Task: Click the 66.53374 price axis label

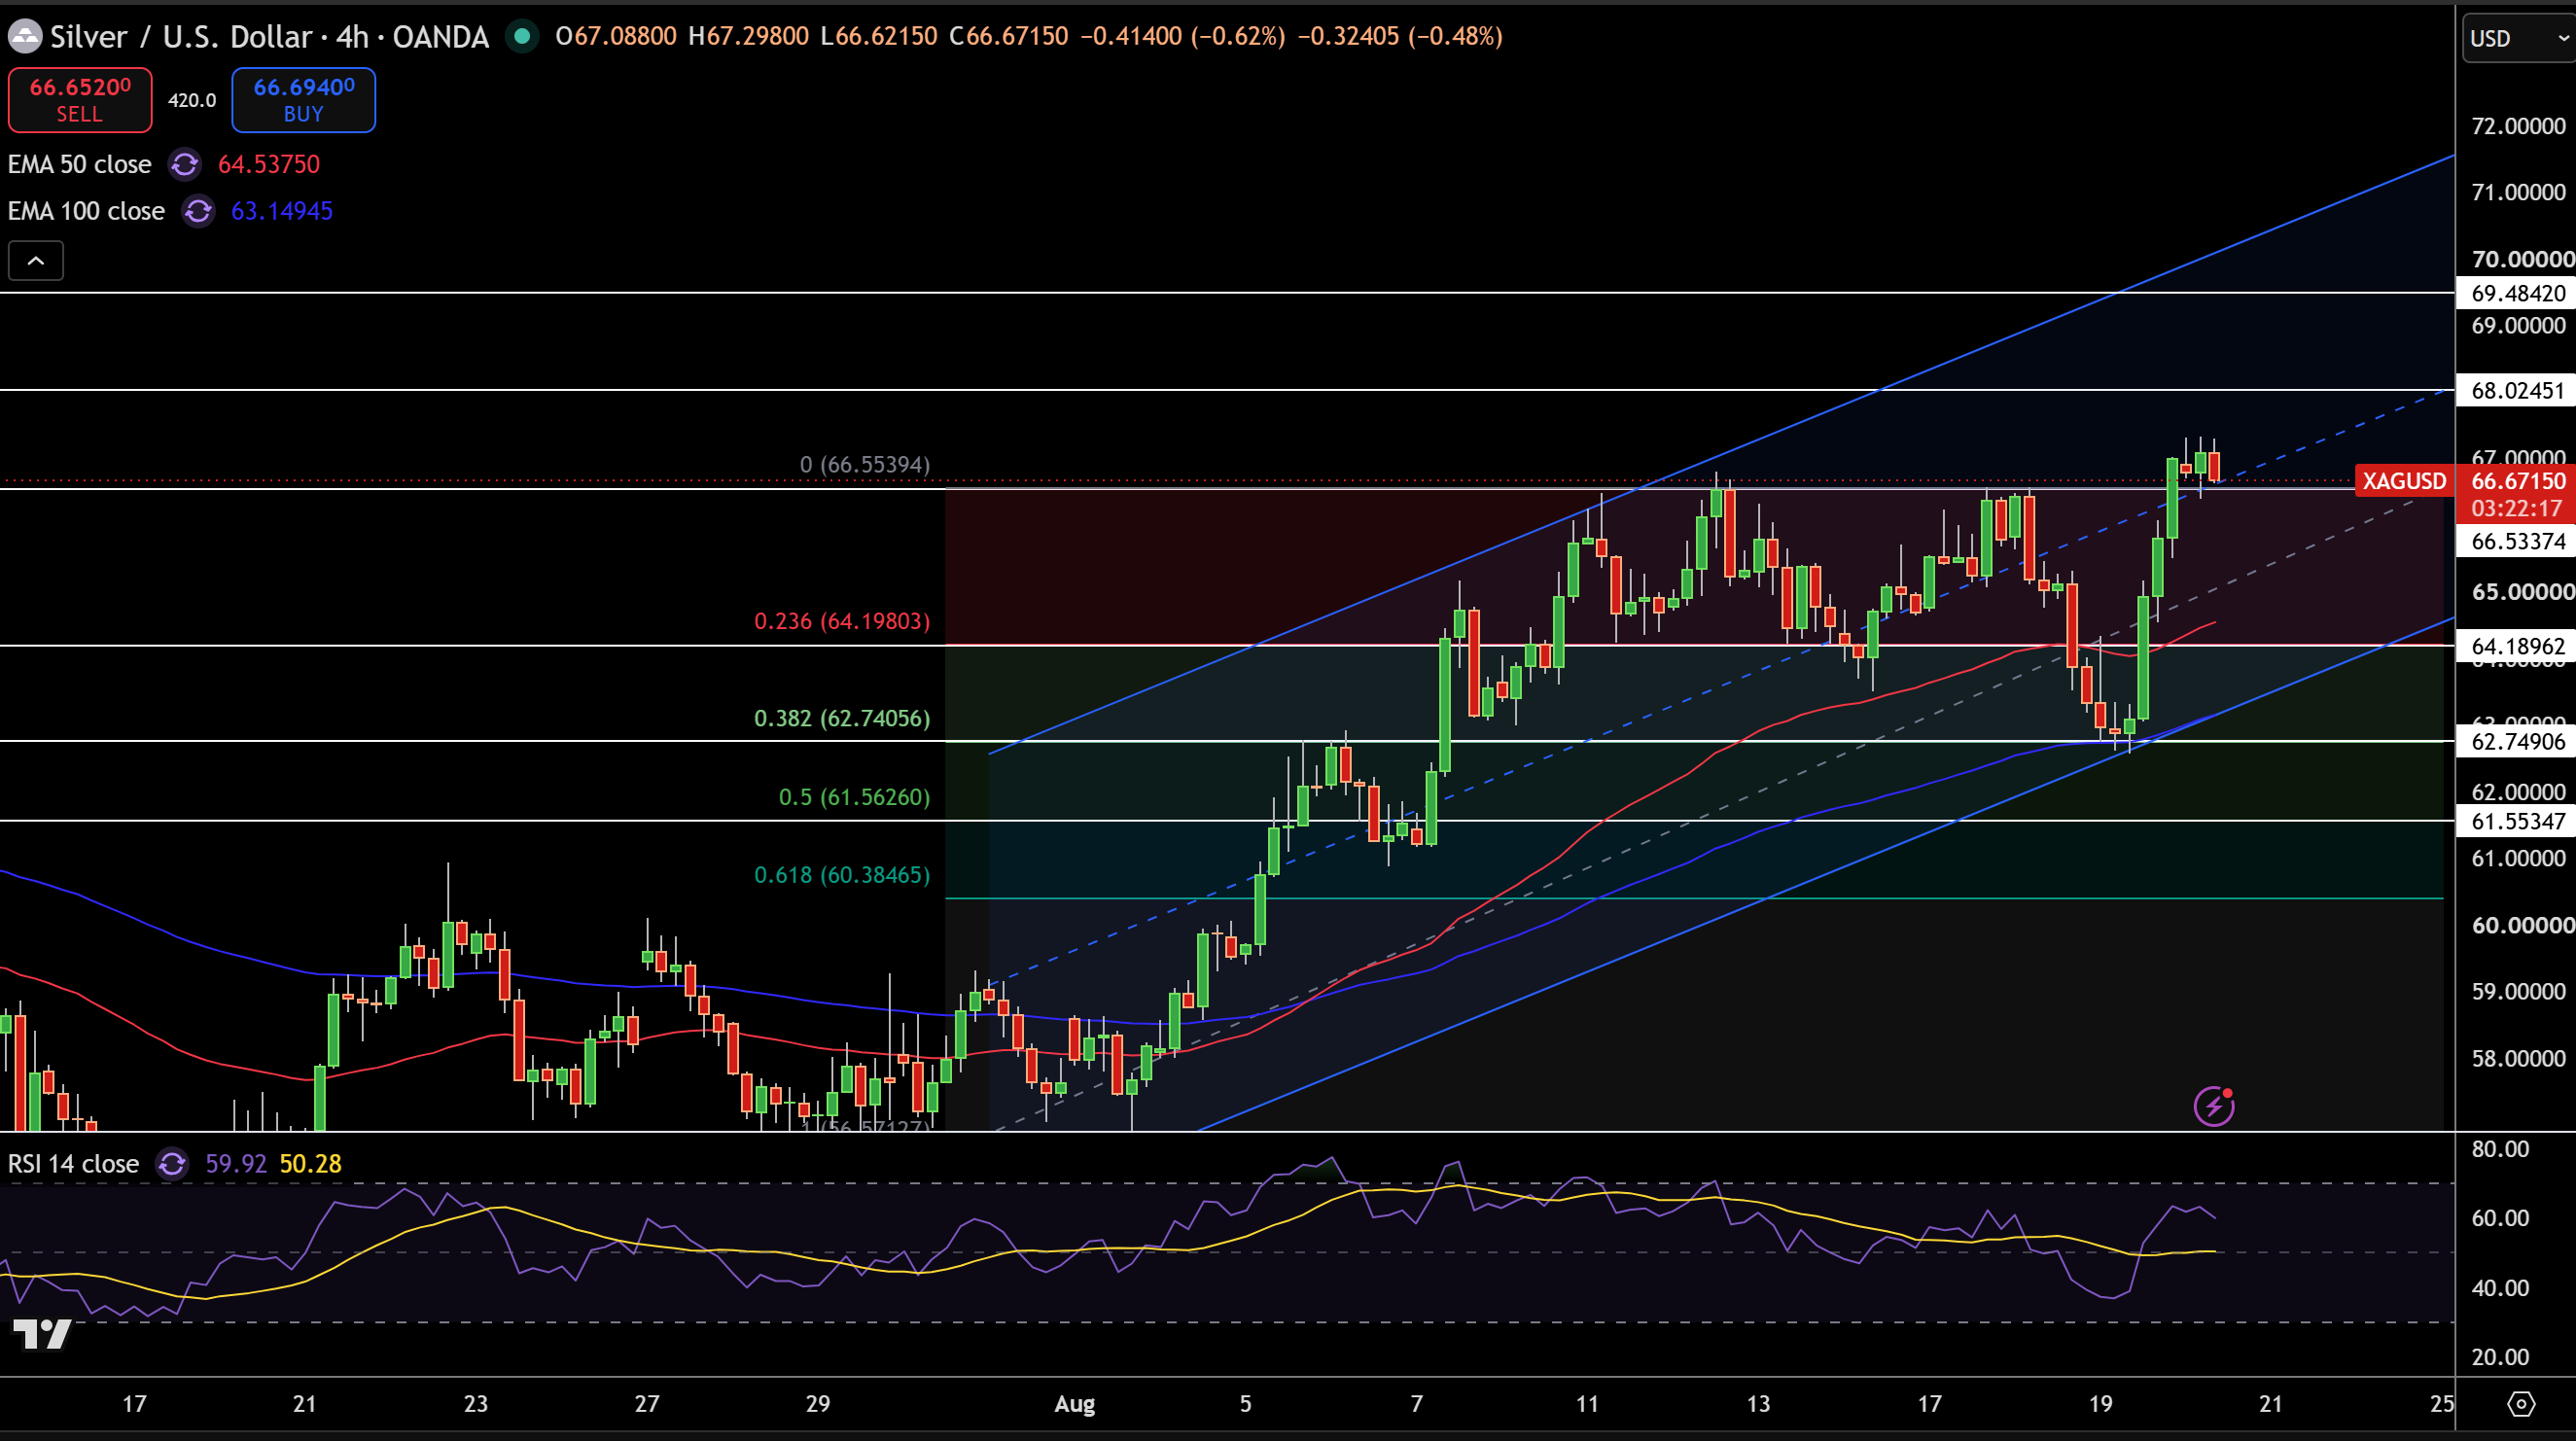Action: point(2518,541)
